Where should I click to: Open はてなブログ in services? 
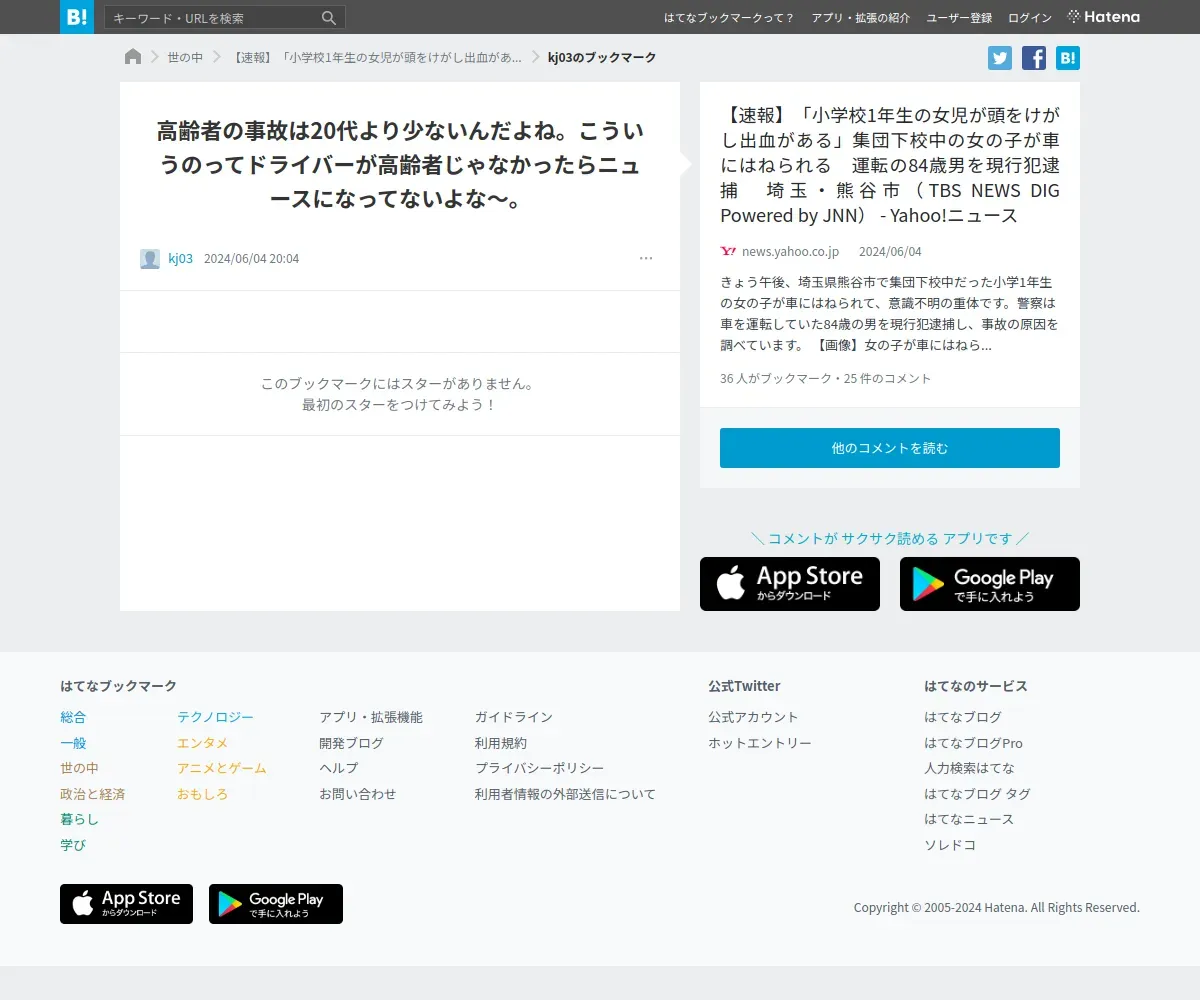(963, 717)
